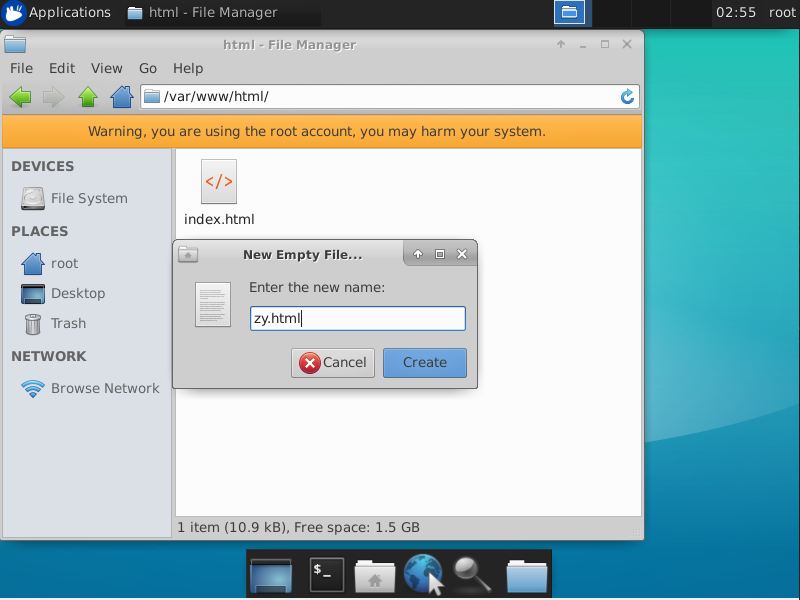Click File Manager title bar shade arrow

click(561, 44)
